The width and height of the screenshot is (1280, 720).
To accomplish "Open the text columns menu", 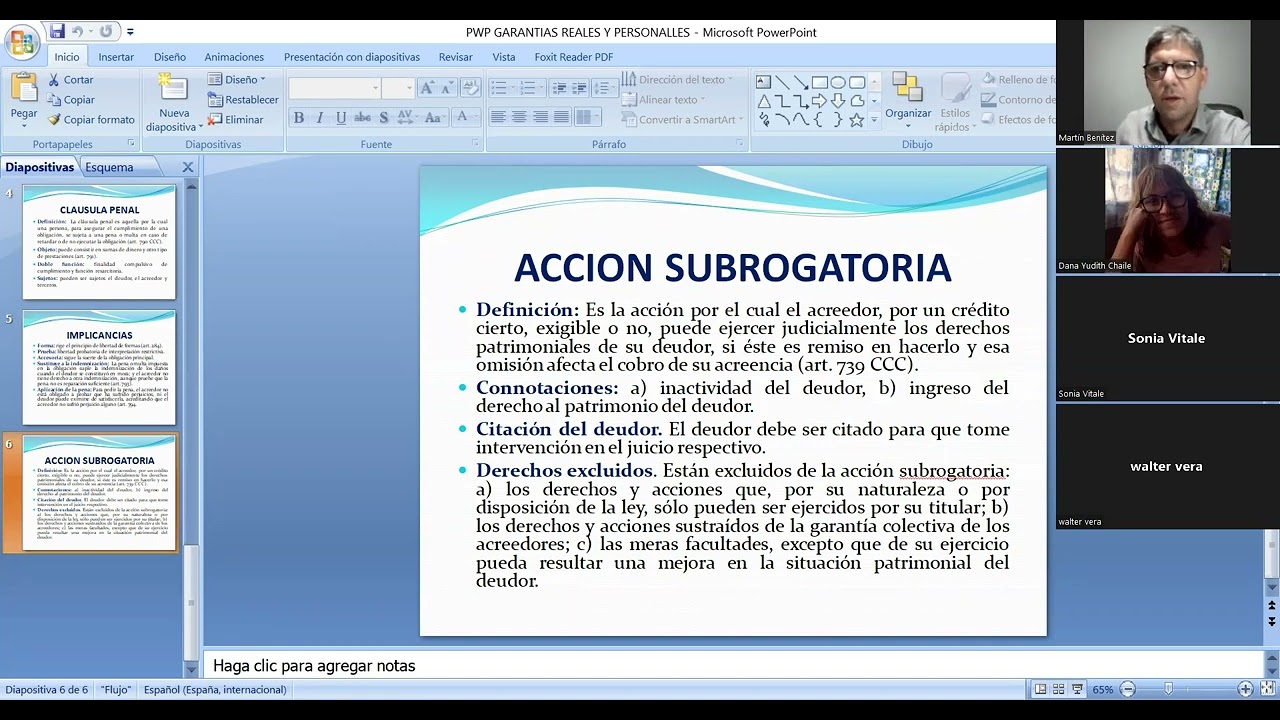I will click(586, 118).
